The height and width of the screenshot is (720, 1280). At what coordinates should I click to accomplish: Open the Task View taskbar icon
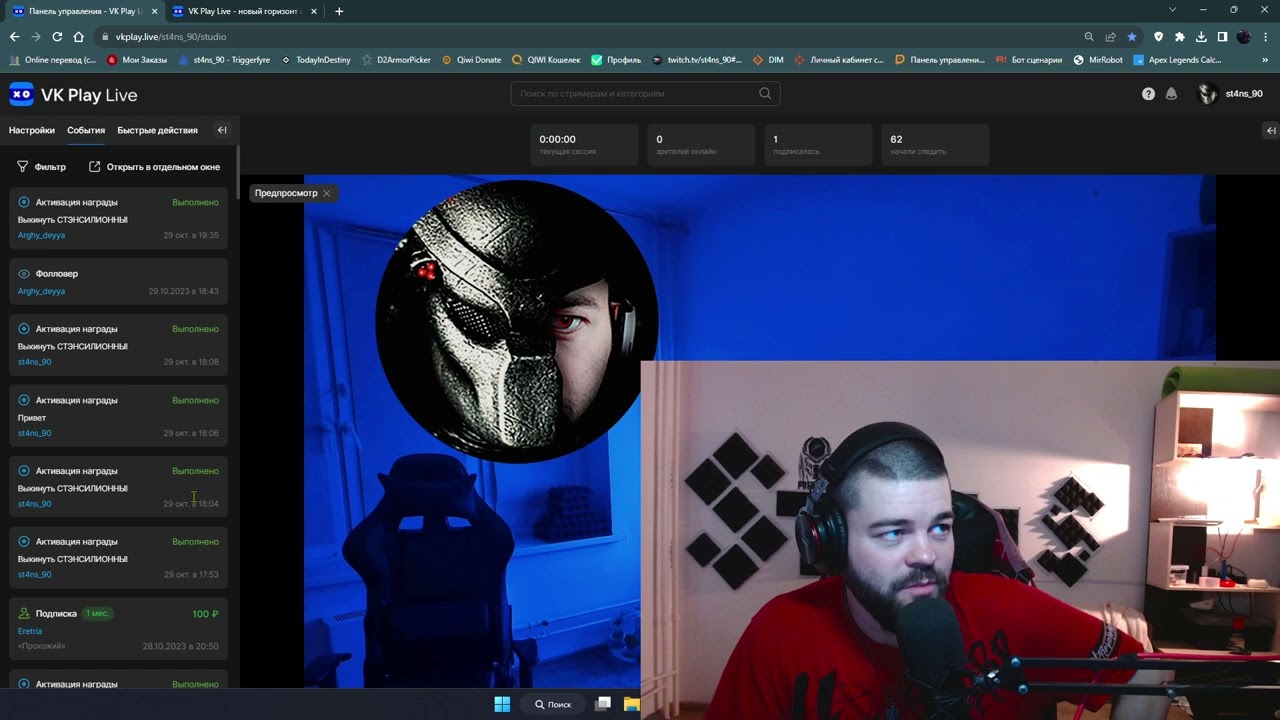pos(603,704)
